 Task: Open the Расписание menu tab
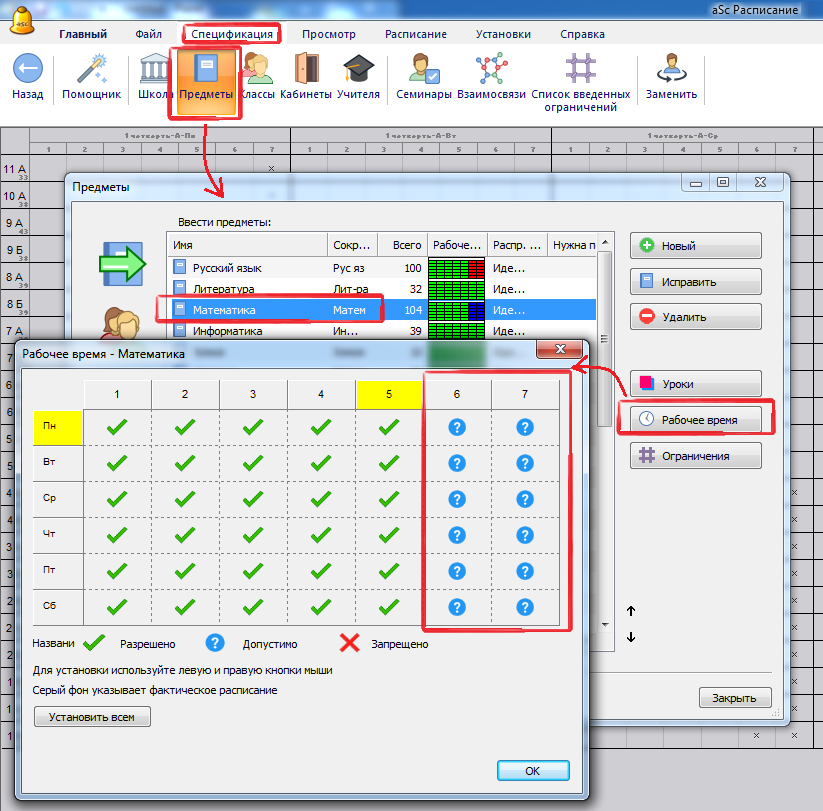pos(416,34)
